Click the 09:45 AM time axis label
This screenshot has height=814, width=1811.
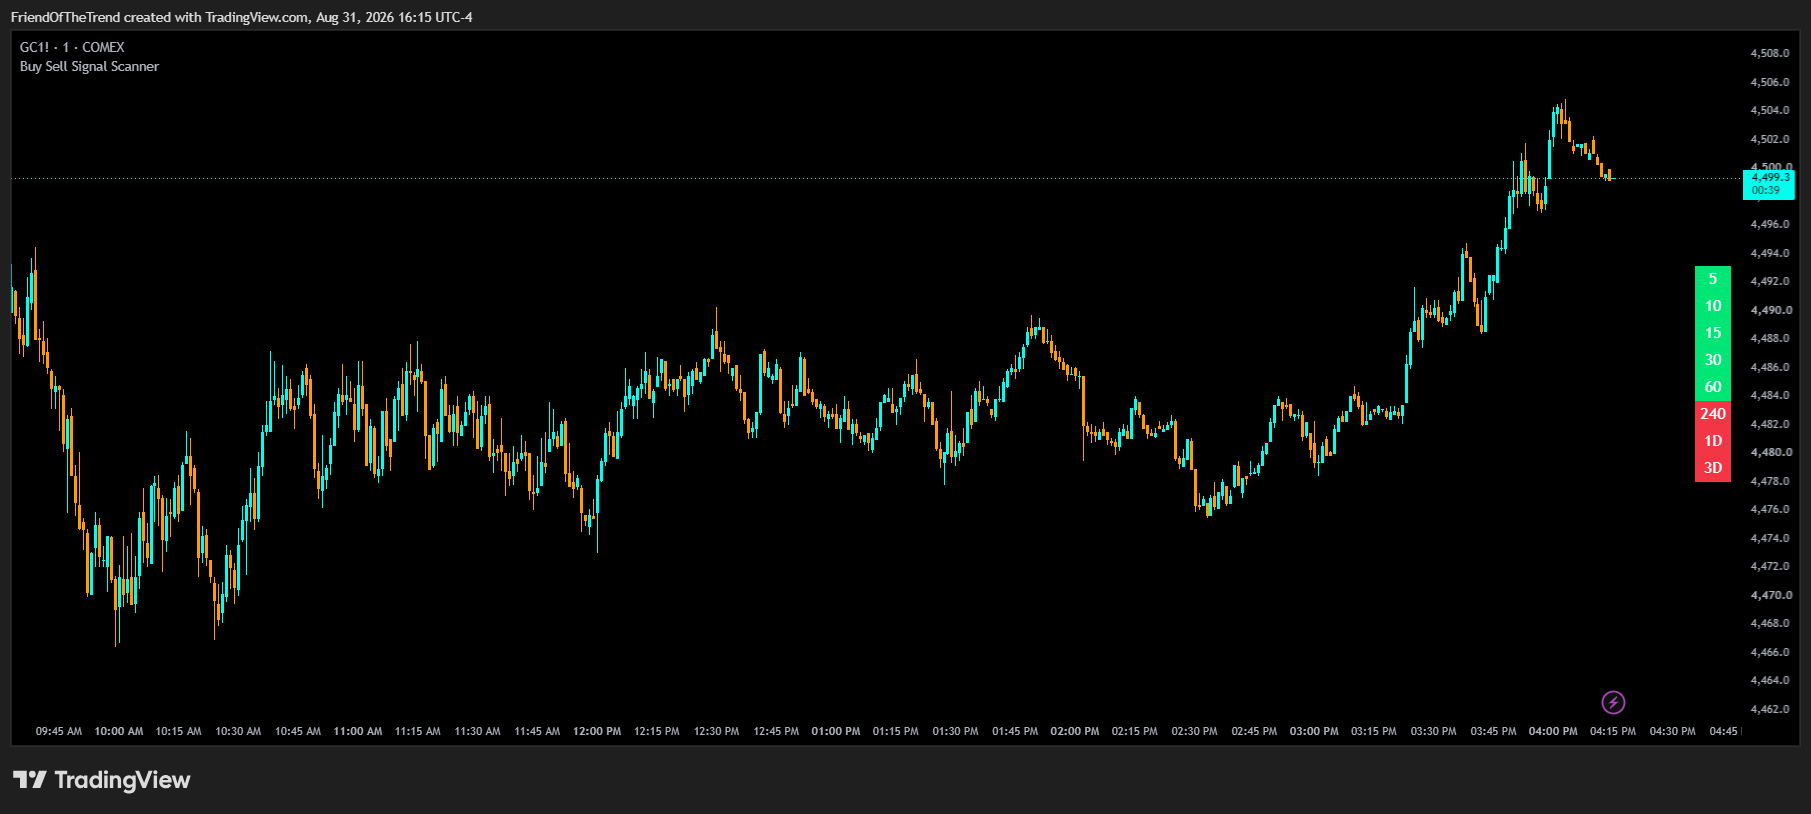[x=59, y=731]
